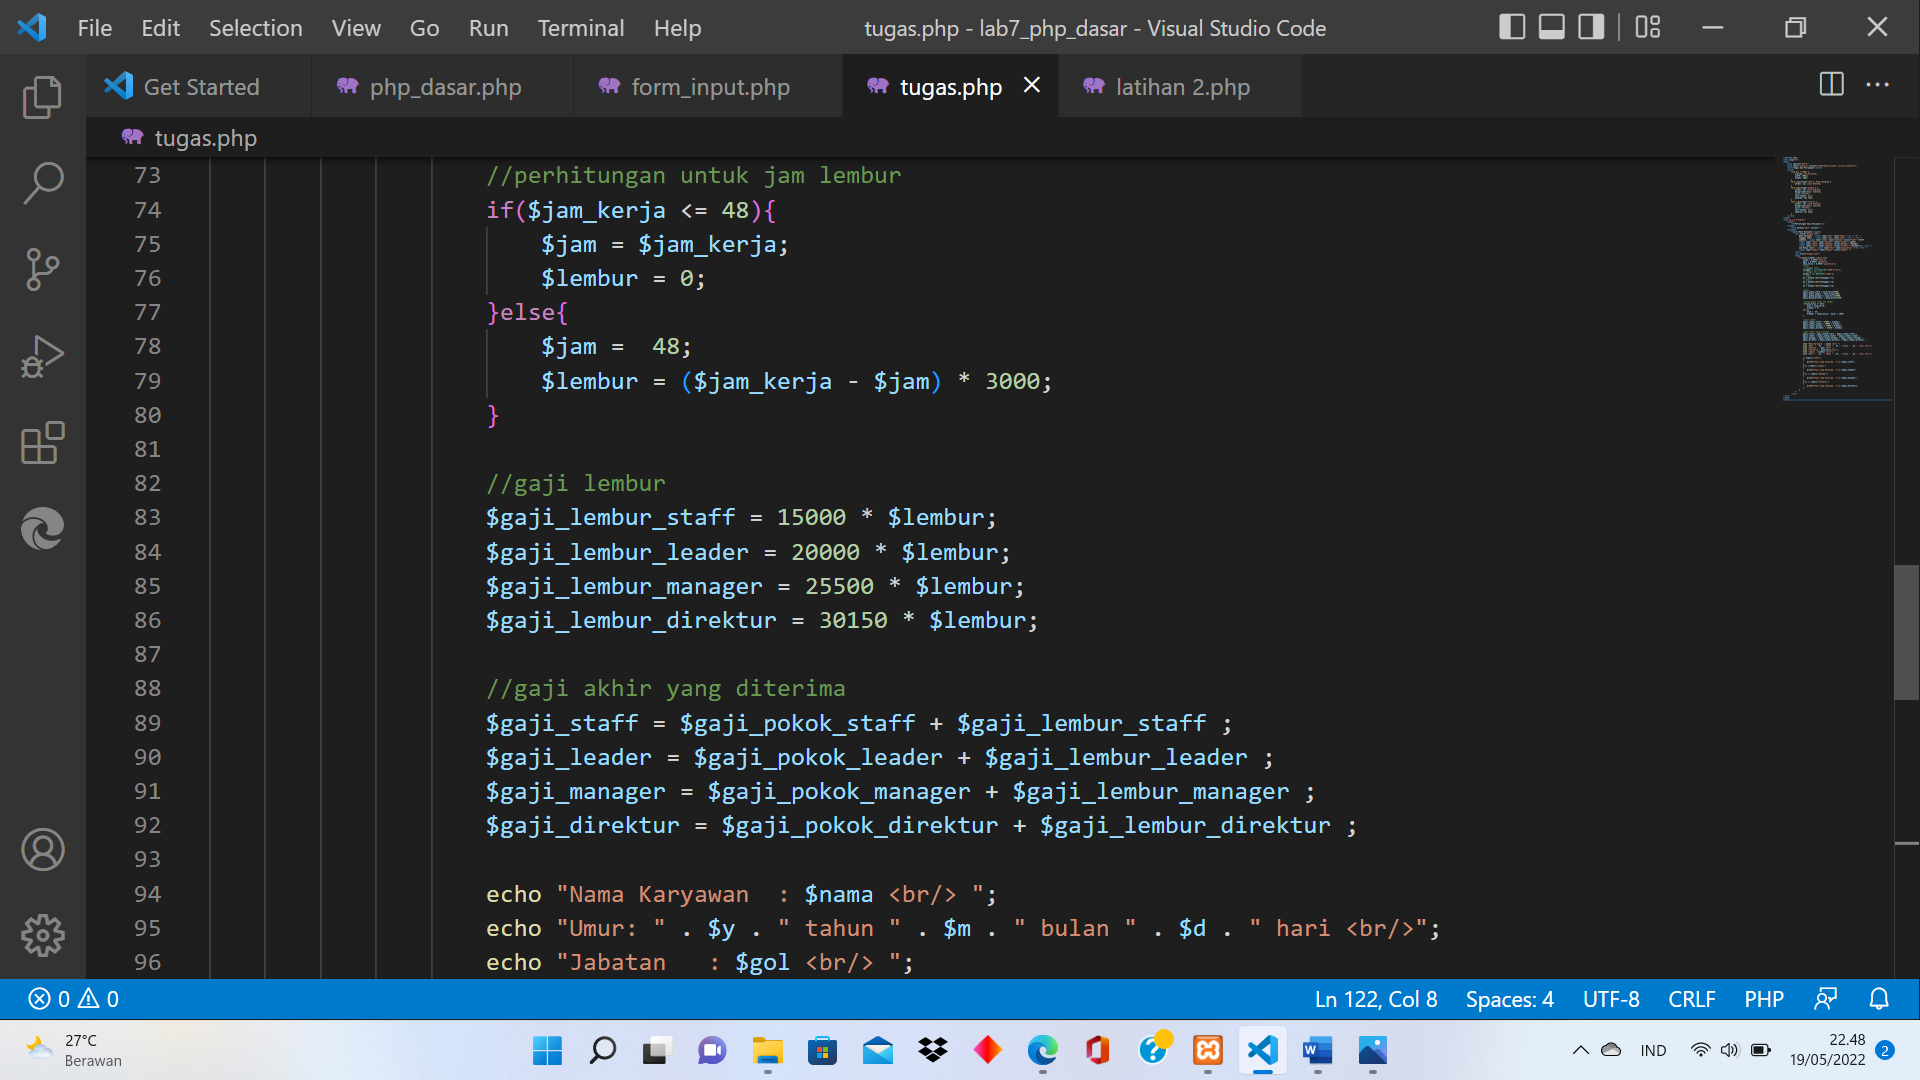Open the Manage gear menu
This screenshot has height=1080, width=1920.
pyautogui.click(x=41, y=936)
